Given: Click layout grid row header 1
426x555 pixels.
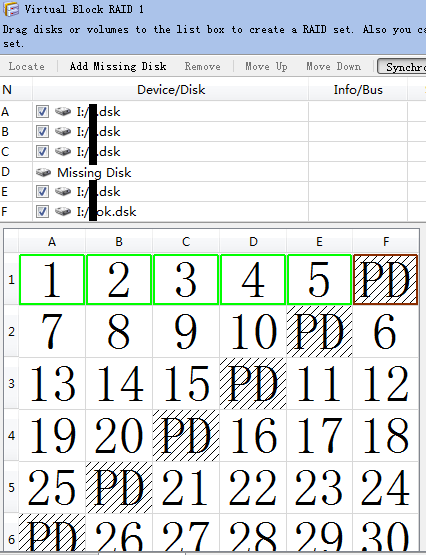Looking at the screenshot, I should [x=11, y=280].
